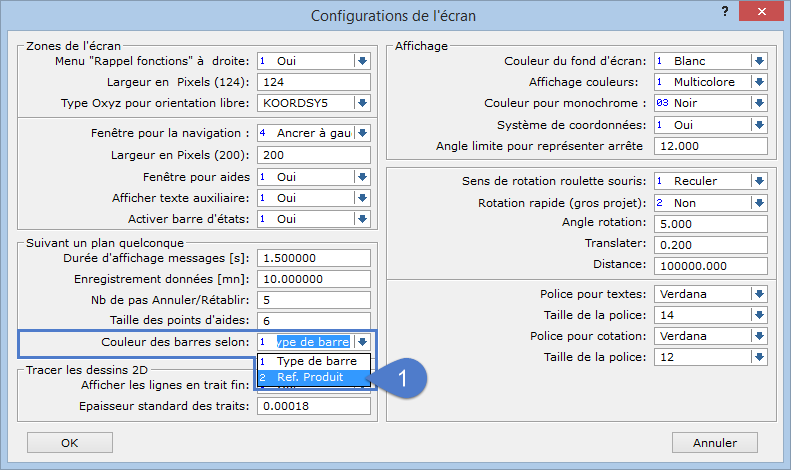Open Police pour textes font dropdown
Viewport: 791px width, 470px height.
[x=758, y=294]
